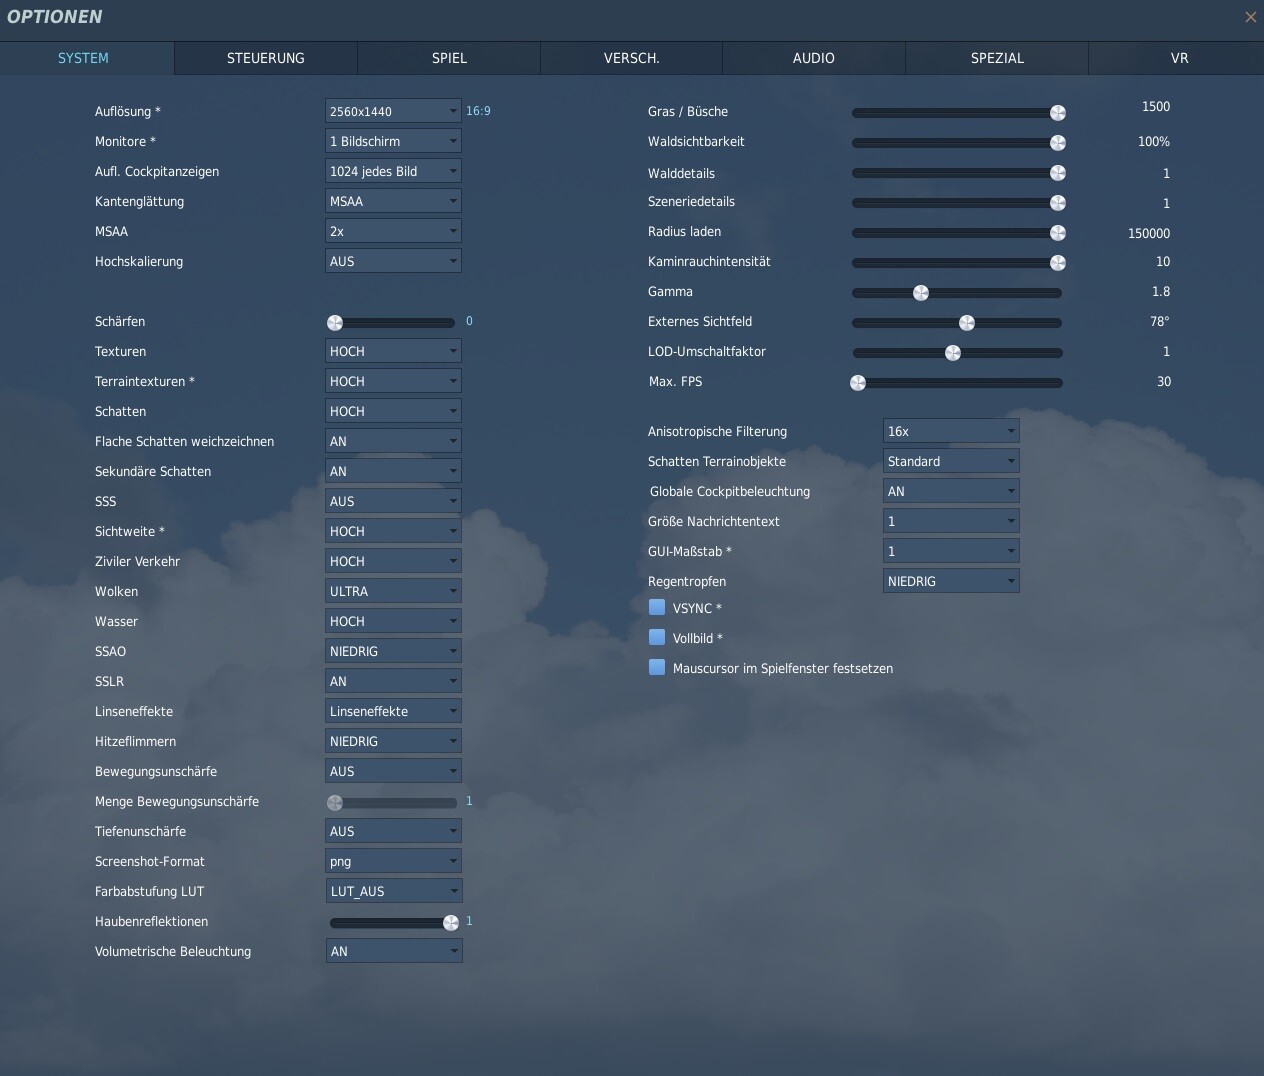Viewport: 1264px width, 1076px height.
Task: Open the SSAO dropdown
Action: (393, 651)
